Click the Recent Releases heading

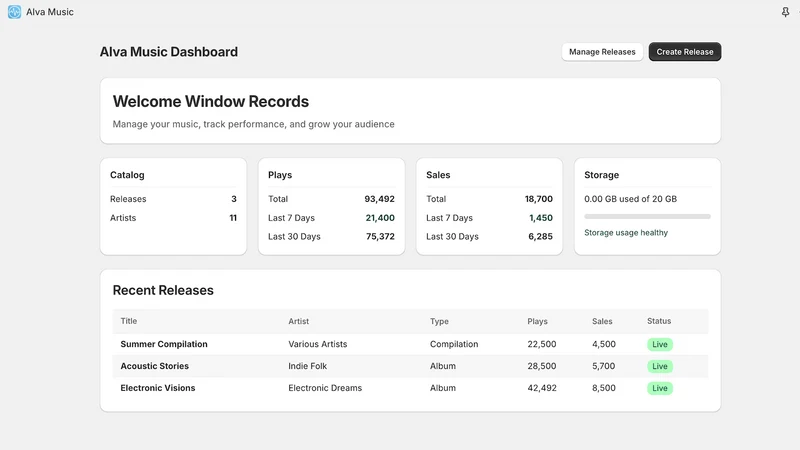(x=163, y=290)
